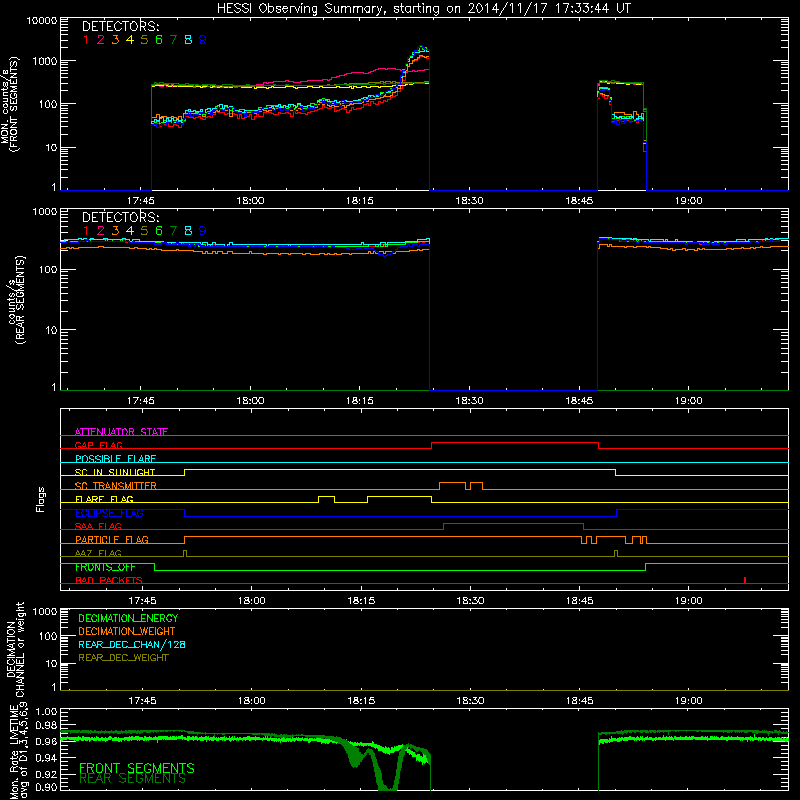Image resolution: width=800 pixels, height=800 pixels.
Task: Click the olive flag label above FRONTS_OFF
Action: click(98, 553)
